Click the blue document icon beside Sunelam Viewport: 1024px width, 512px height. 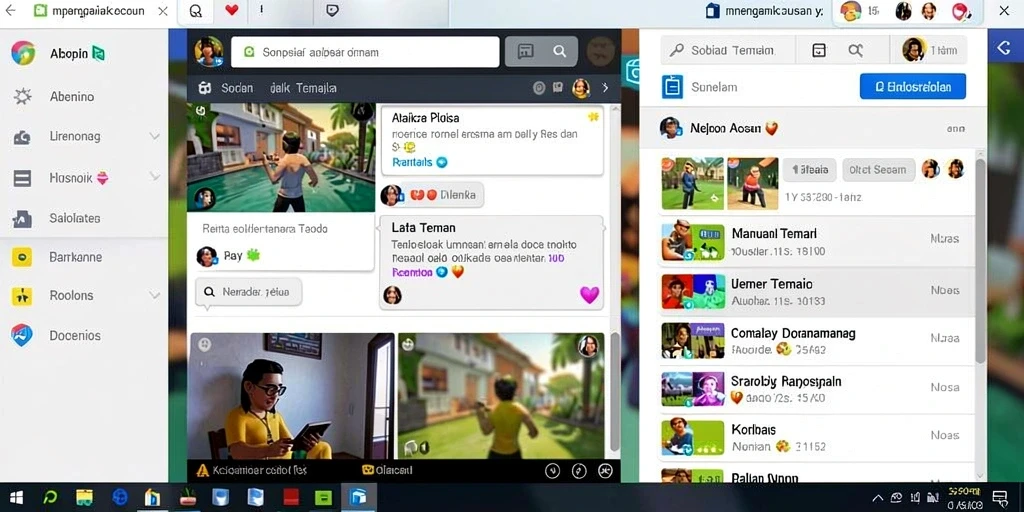click(672, 86)
